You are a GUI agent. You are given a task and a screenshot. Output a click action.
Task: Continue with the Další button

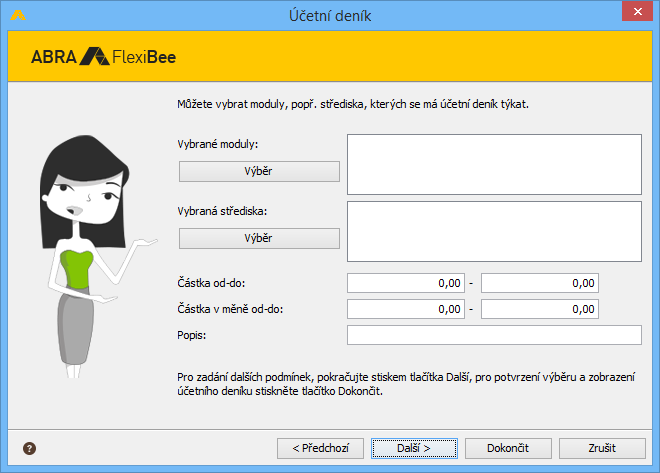tap(414, 448)
